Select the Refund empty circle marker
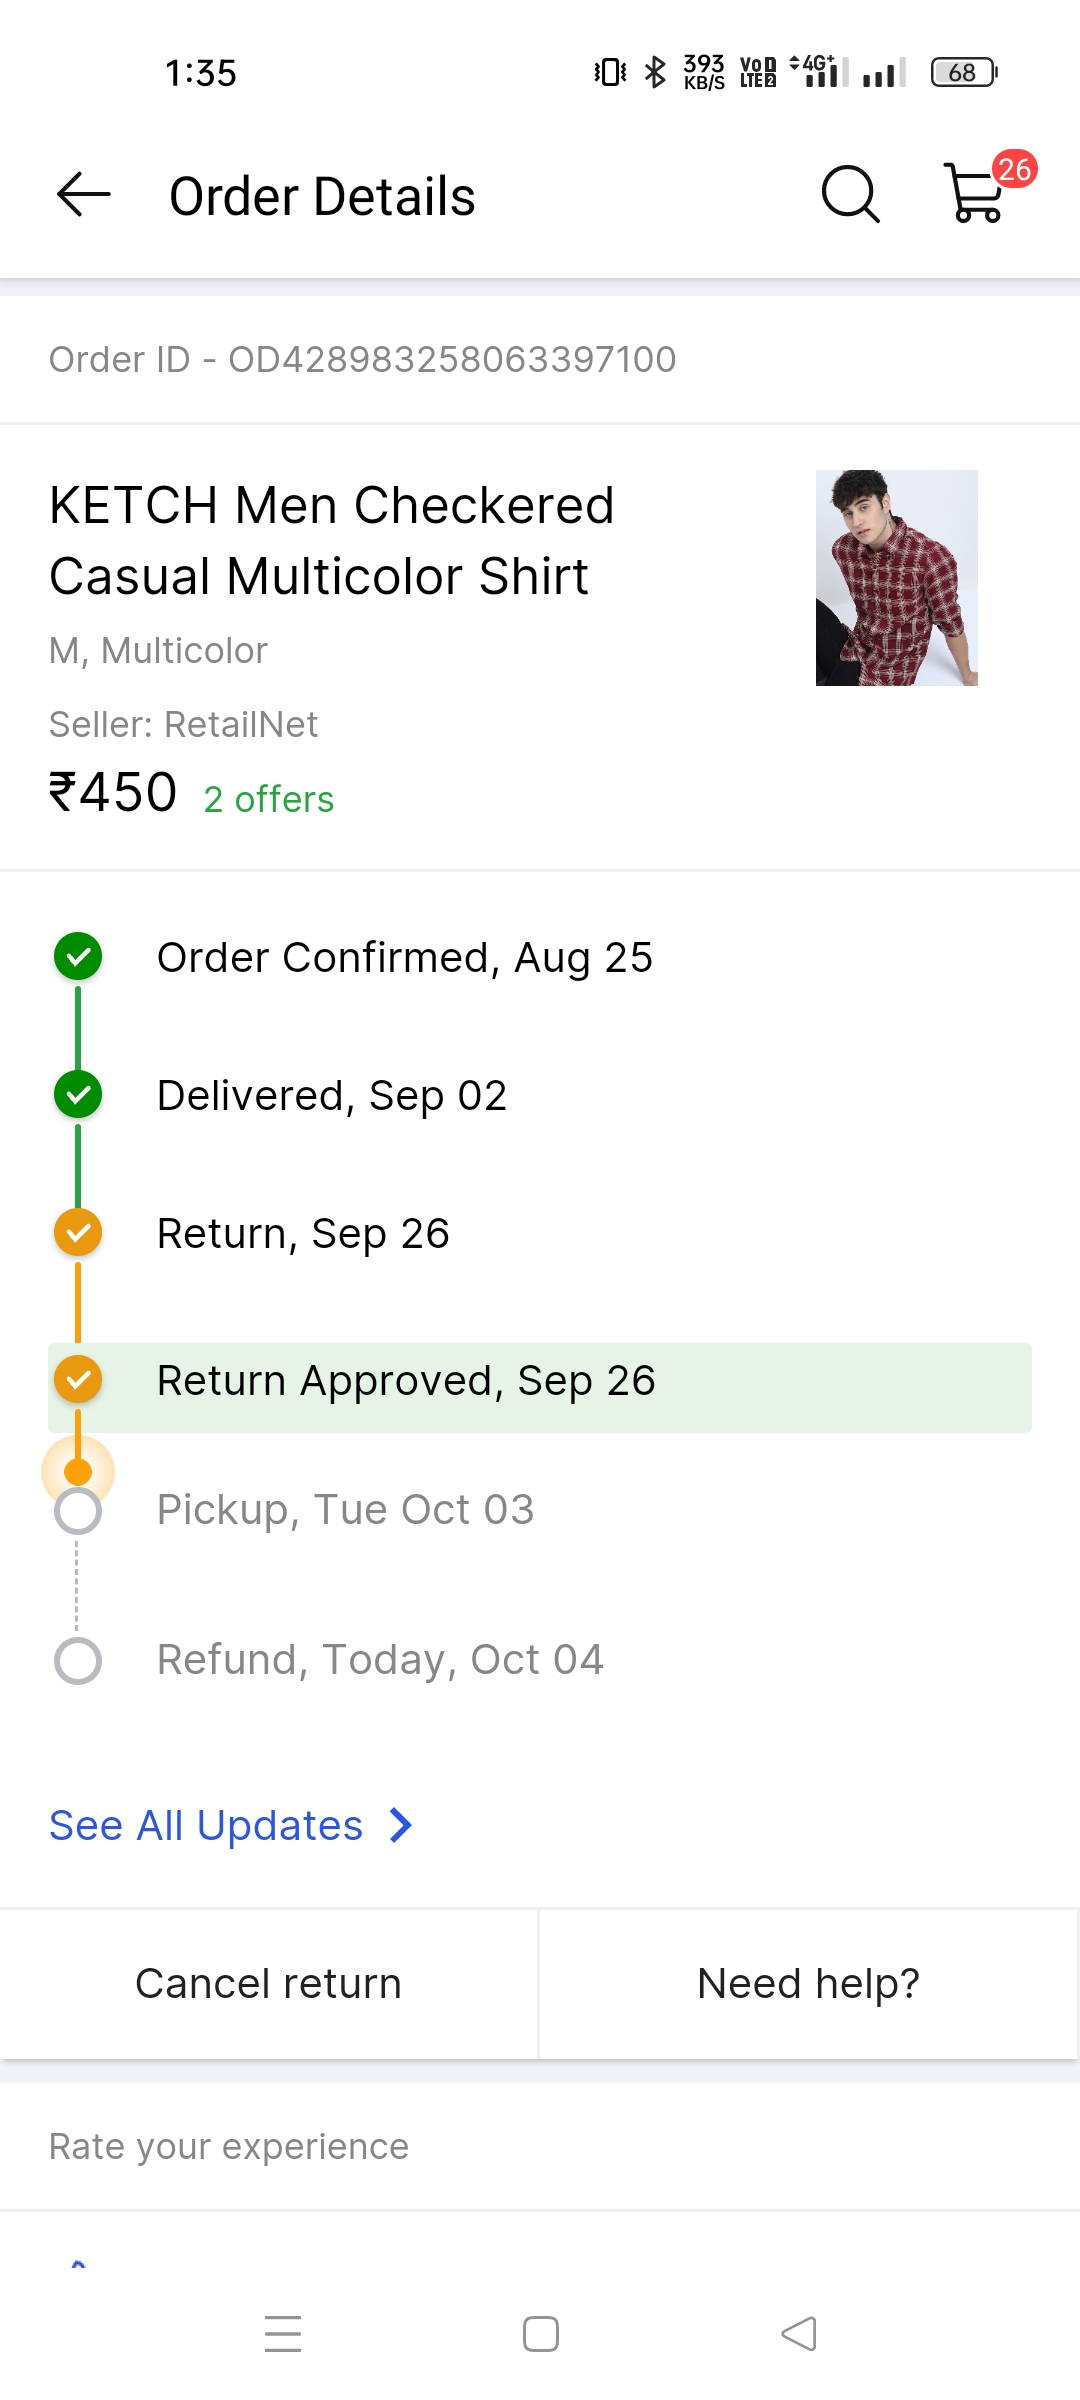Screen dimensions: 1080x2400 78,1661
